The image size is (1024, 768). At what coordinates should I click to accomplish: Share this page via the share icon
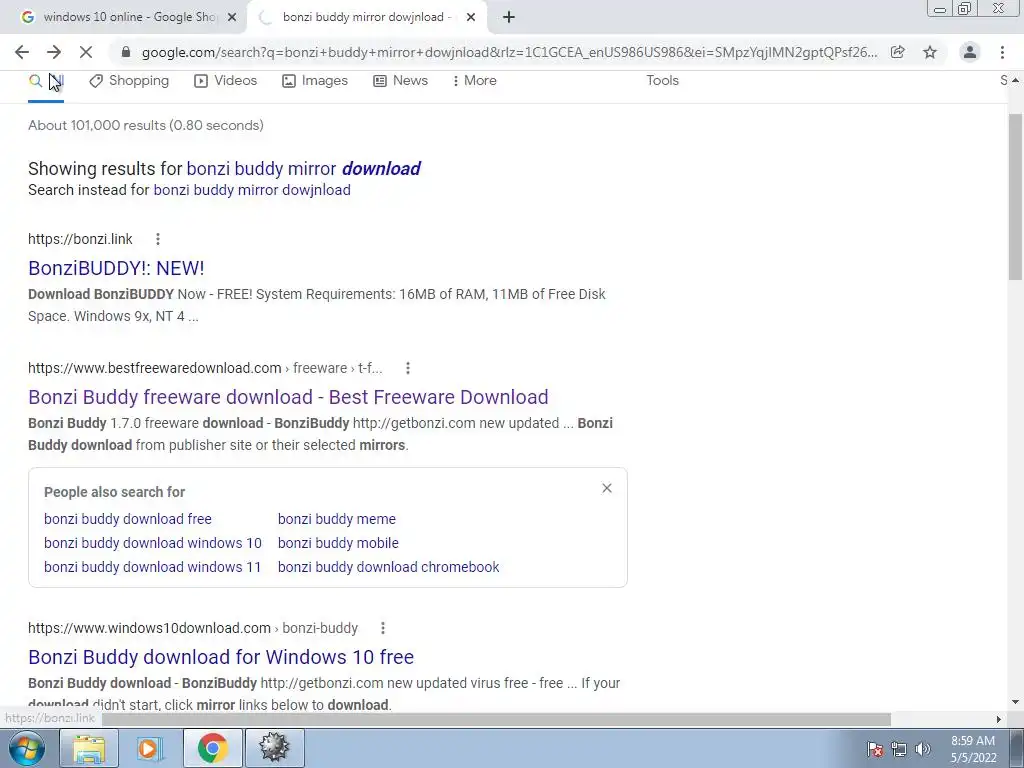[x=898, y=52]
